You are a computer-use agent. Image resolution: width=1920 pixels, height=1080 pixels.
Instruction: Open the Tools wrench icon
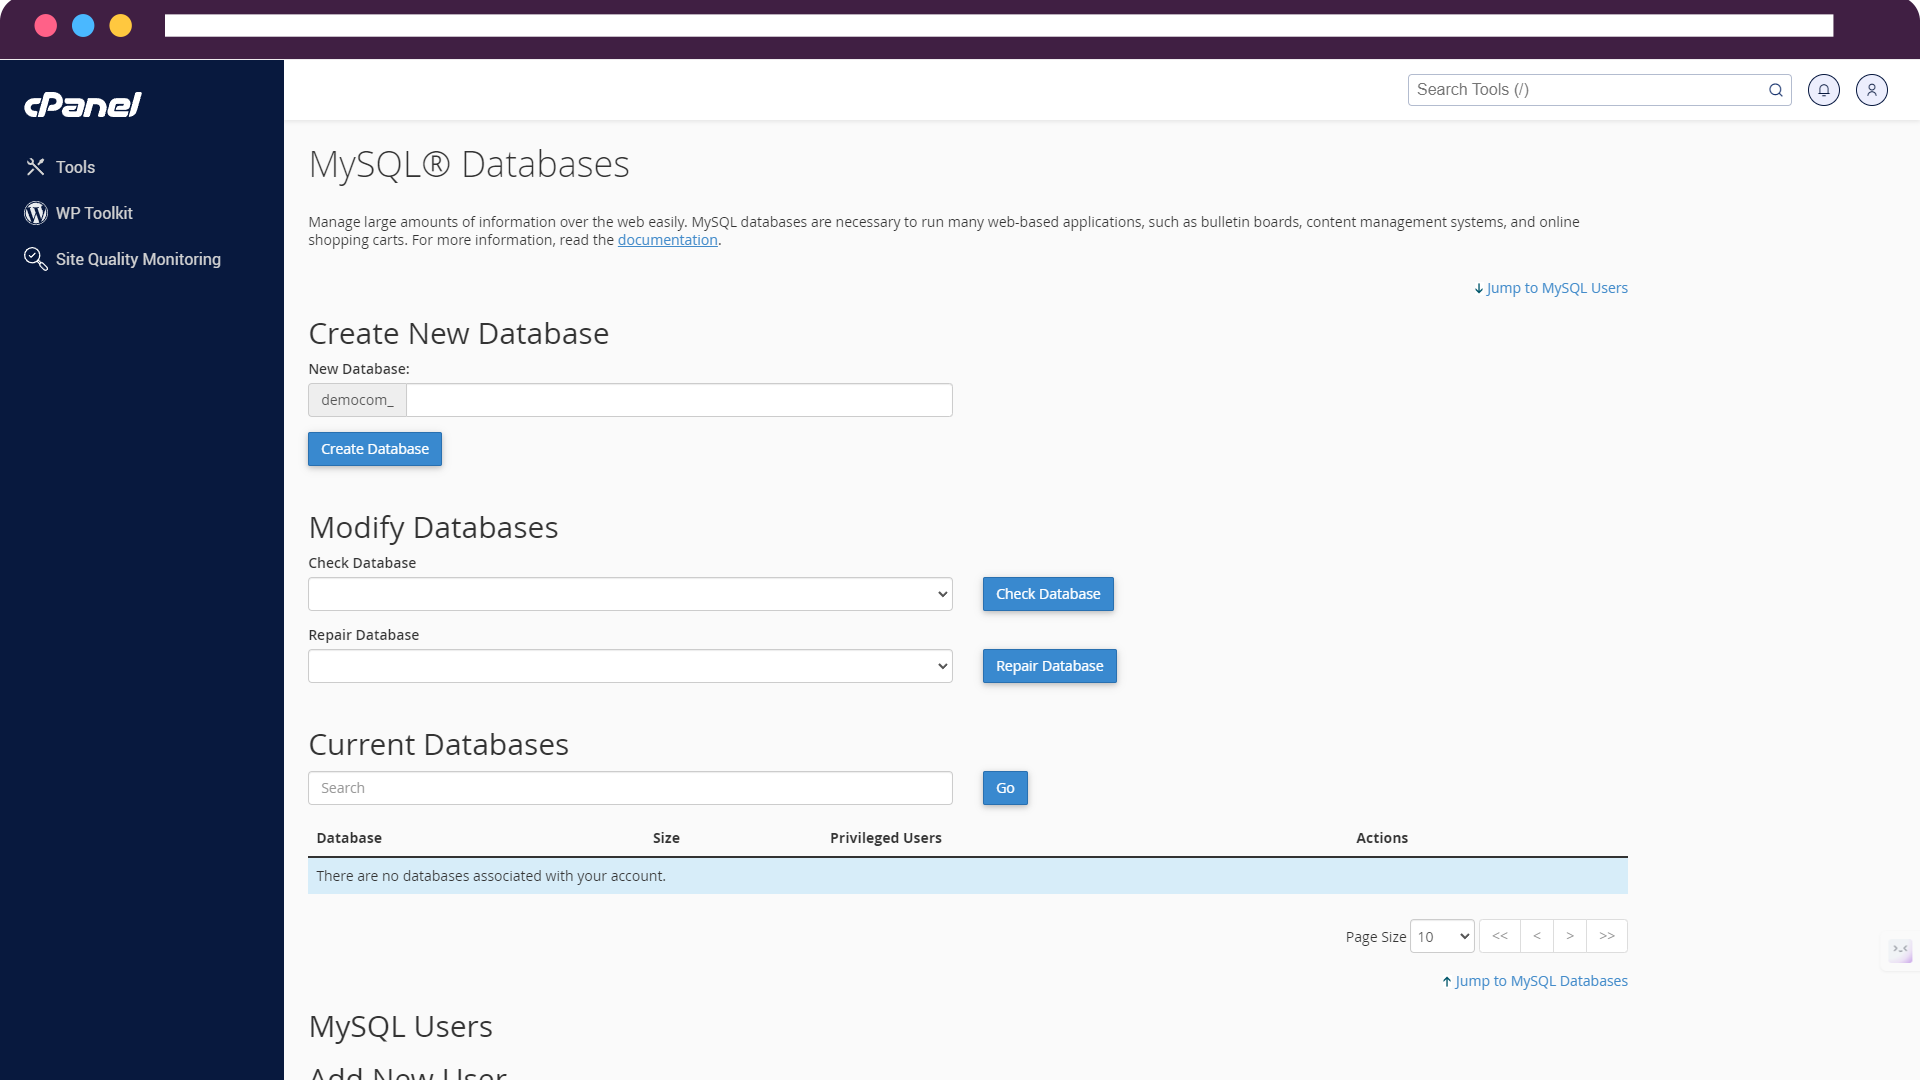click(x=36, y=167)
